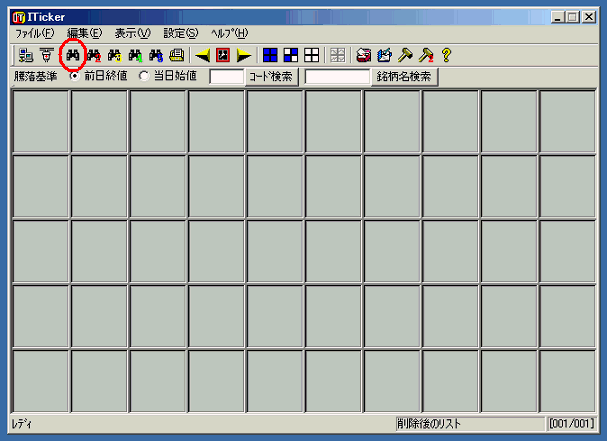The width and height of the screenshot is (607, 441).
Task: Click the plain binoculars search icon
Action: click(x=73, y=55)
